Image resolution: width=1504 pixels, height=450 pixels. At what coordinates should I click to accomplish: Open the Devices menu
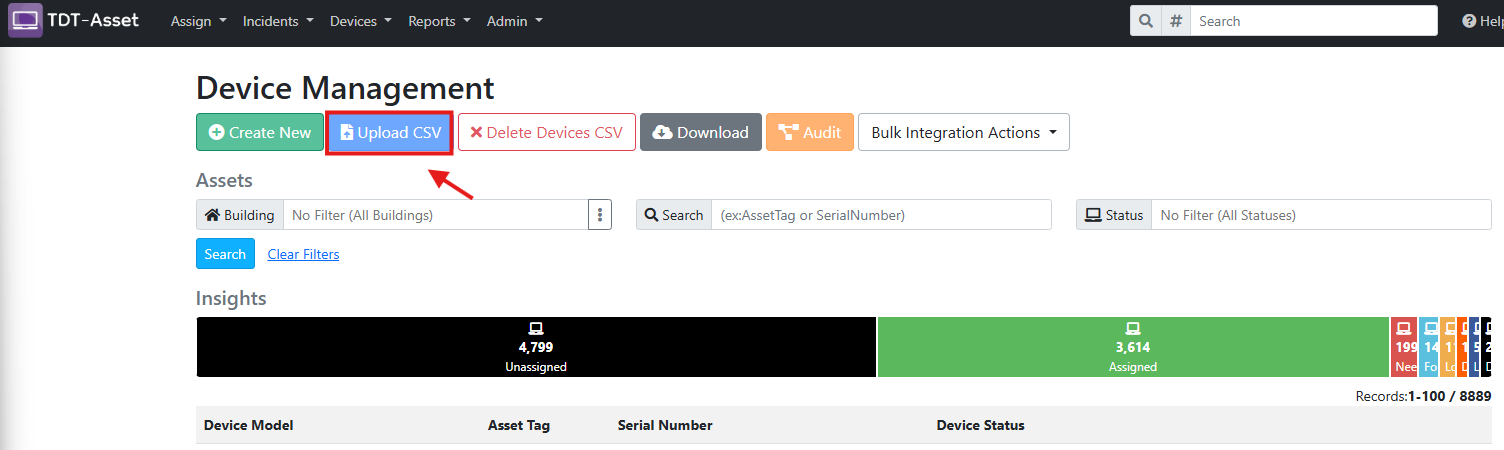click(x=361, y=21)
